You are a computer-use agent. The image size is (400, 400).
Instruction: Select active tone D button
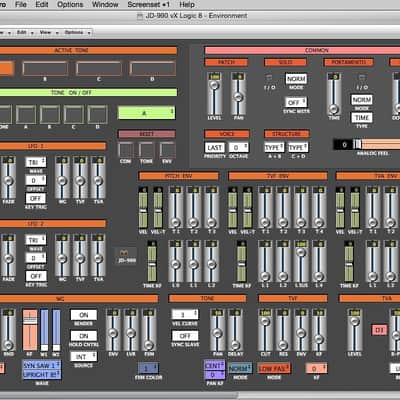[x=152, y=69]
